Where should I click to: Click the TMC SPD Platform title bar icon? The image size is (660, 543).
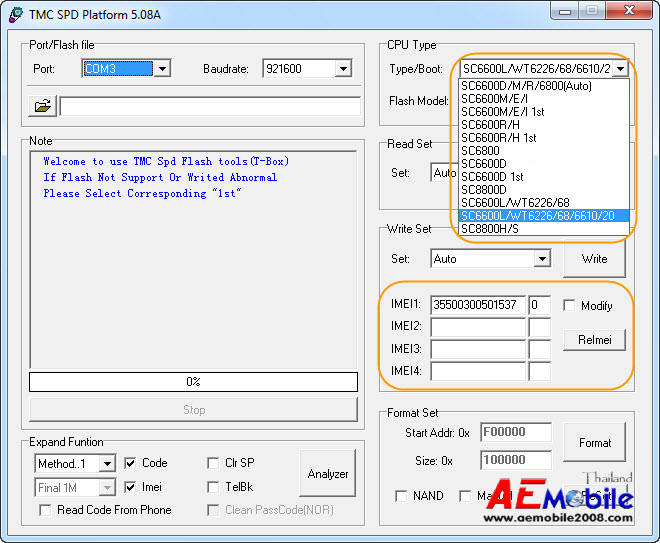coord(16,15)
